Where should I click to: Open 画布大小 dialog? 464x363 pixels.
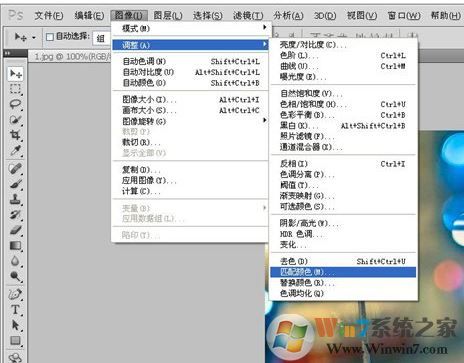point(190,110)
